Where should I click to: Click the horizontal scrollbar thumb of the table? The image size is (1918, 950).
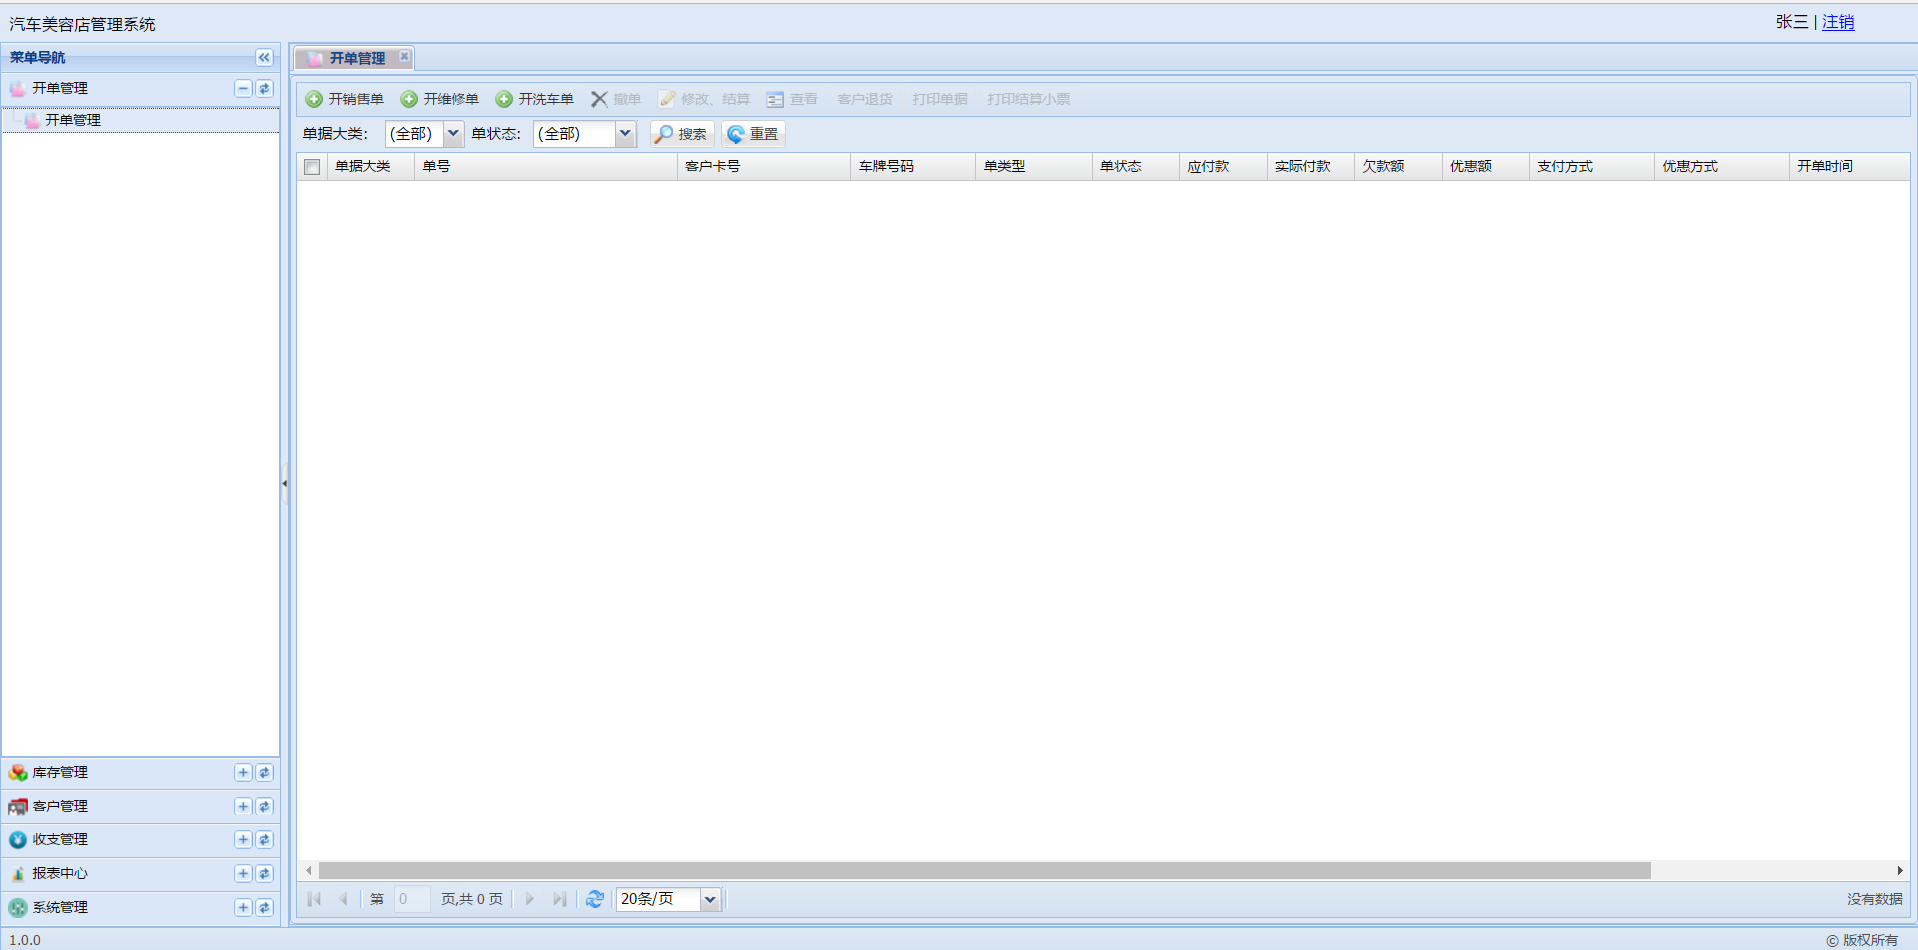[985, 871]
